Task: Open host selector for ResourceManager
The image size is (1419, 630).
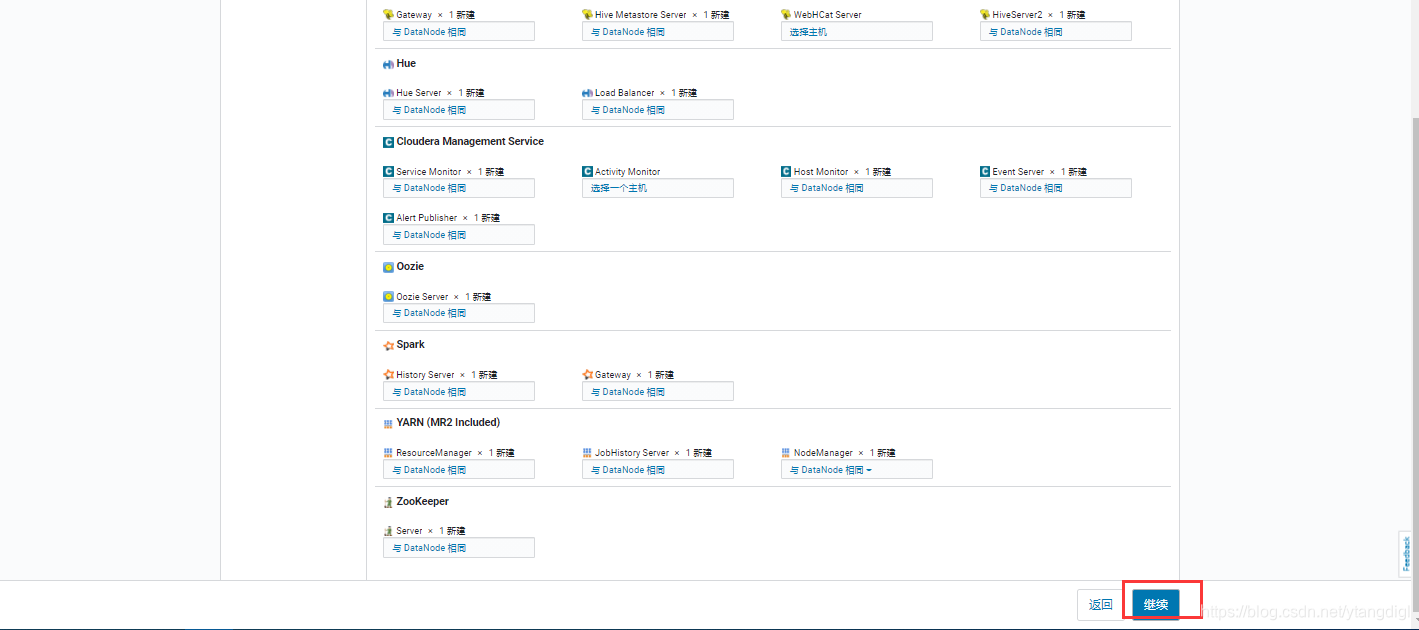Action: tap(459, 470)
